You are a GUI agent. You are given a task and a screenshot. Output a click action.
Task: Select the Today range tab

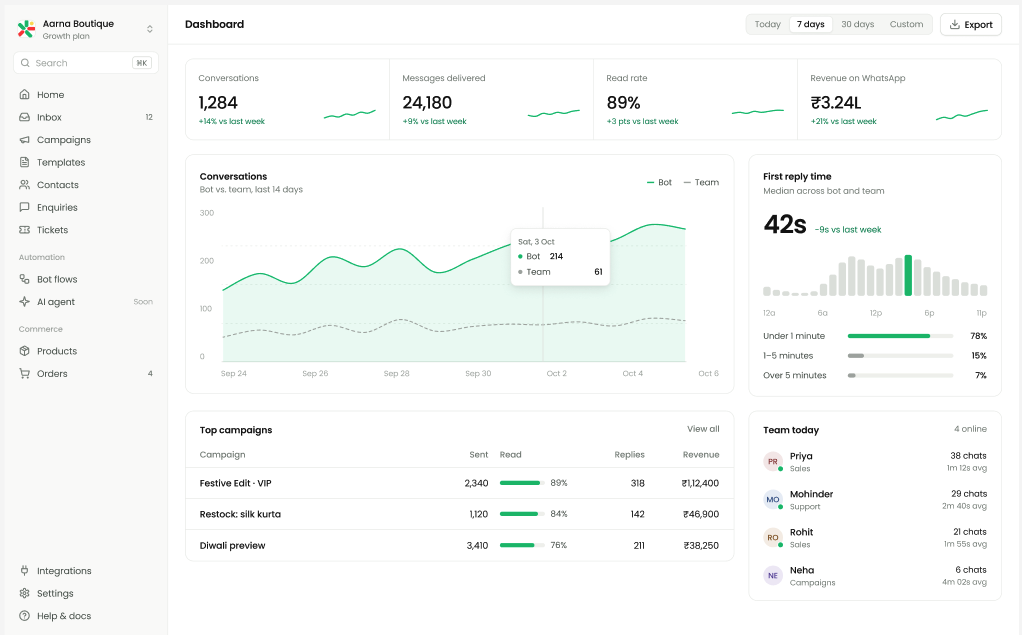click(x=768, y=24)
